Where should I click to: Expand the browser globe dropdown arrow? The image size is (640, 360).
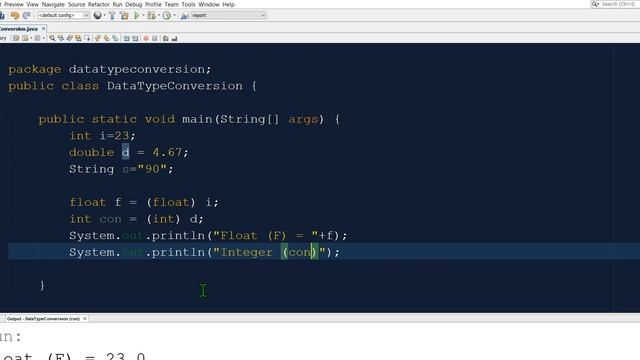pos(104,16)
